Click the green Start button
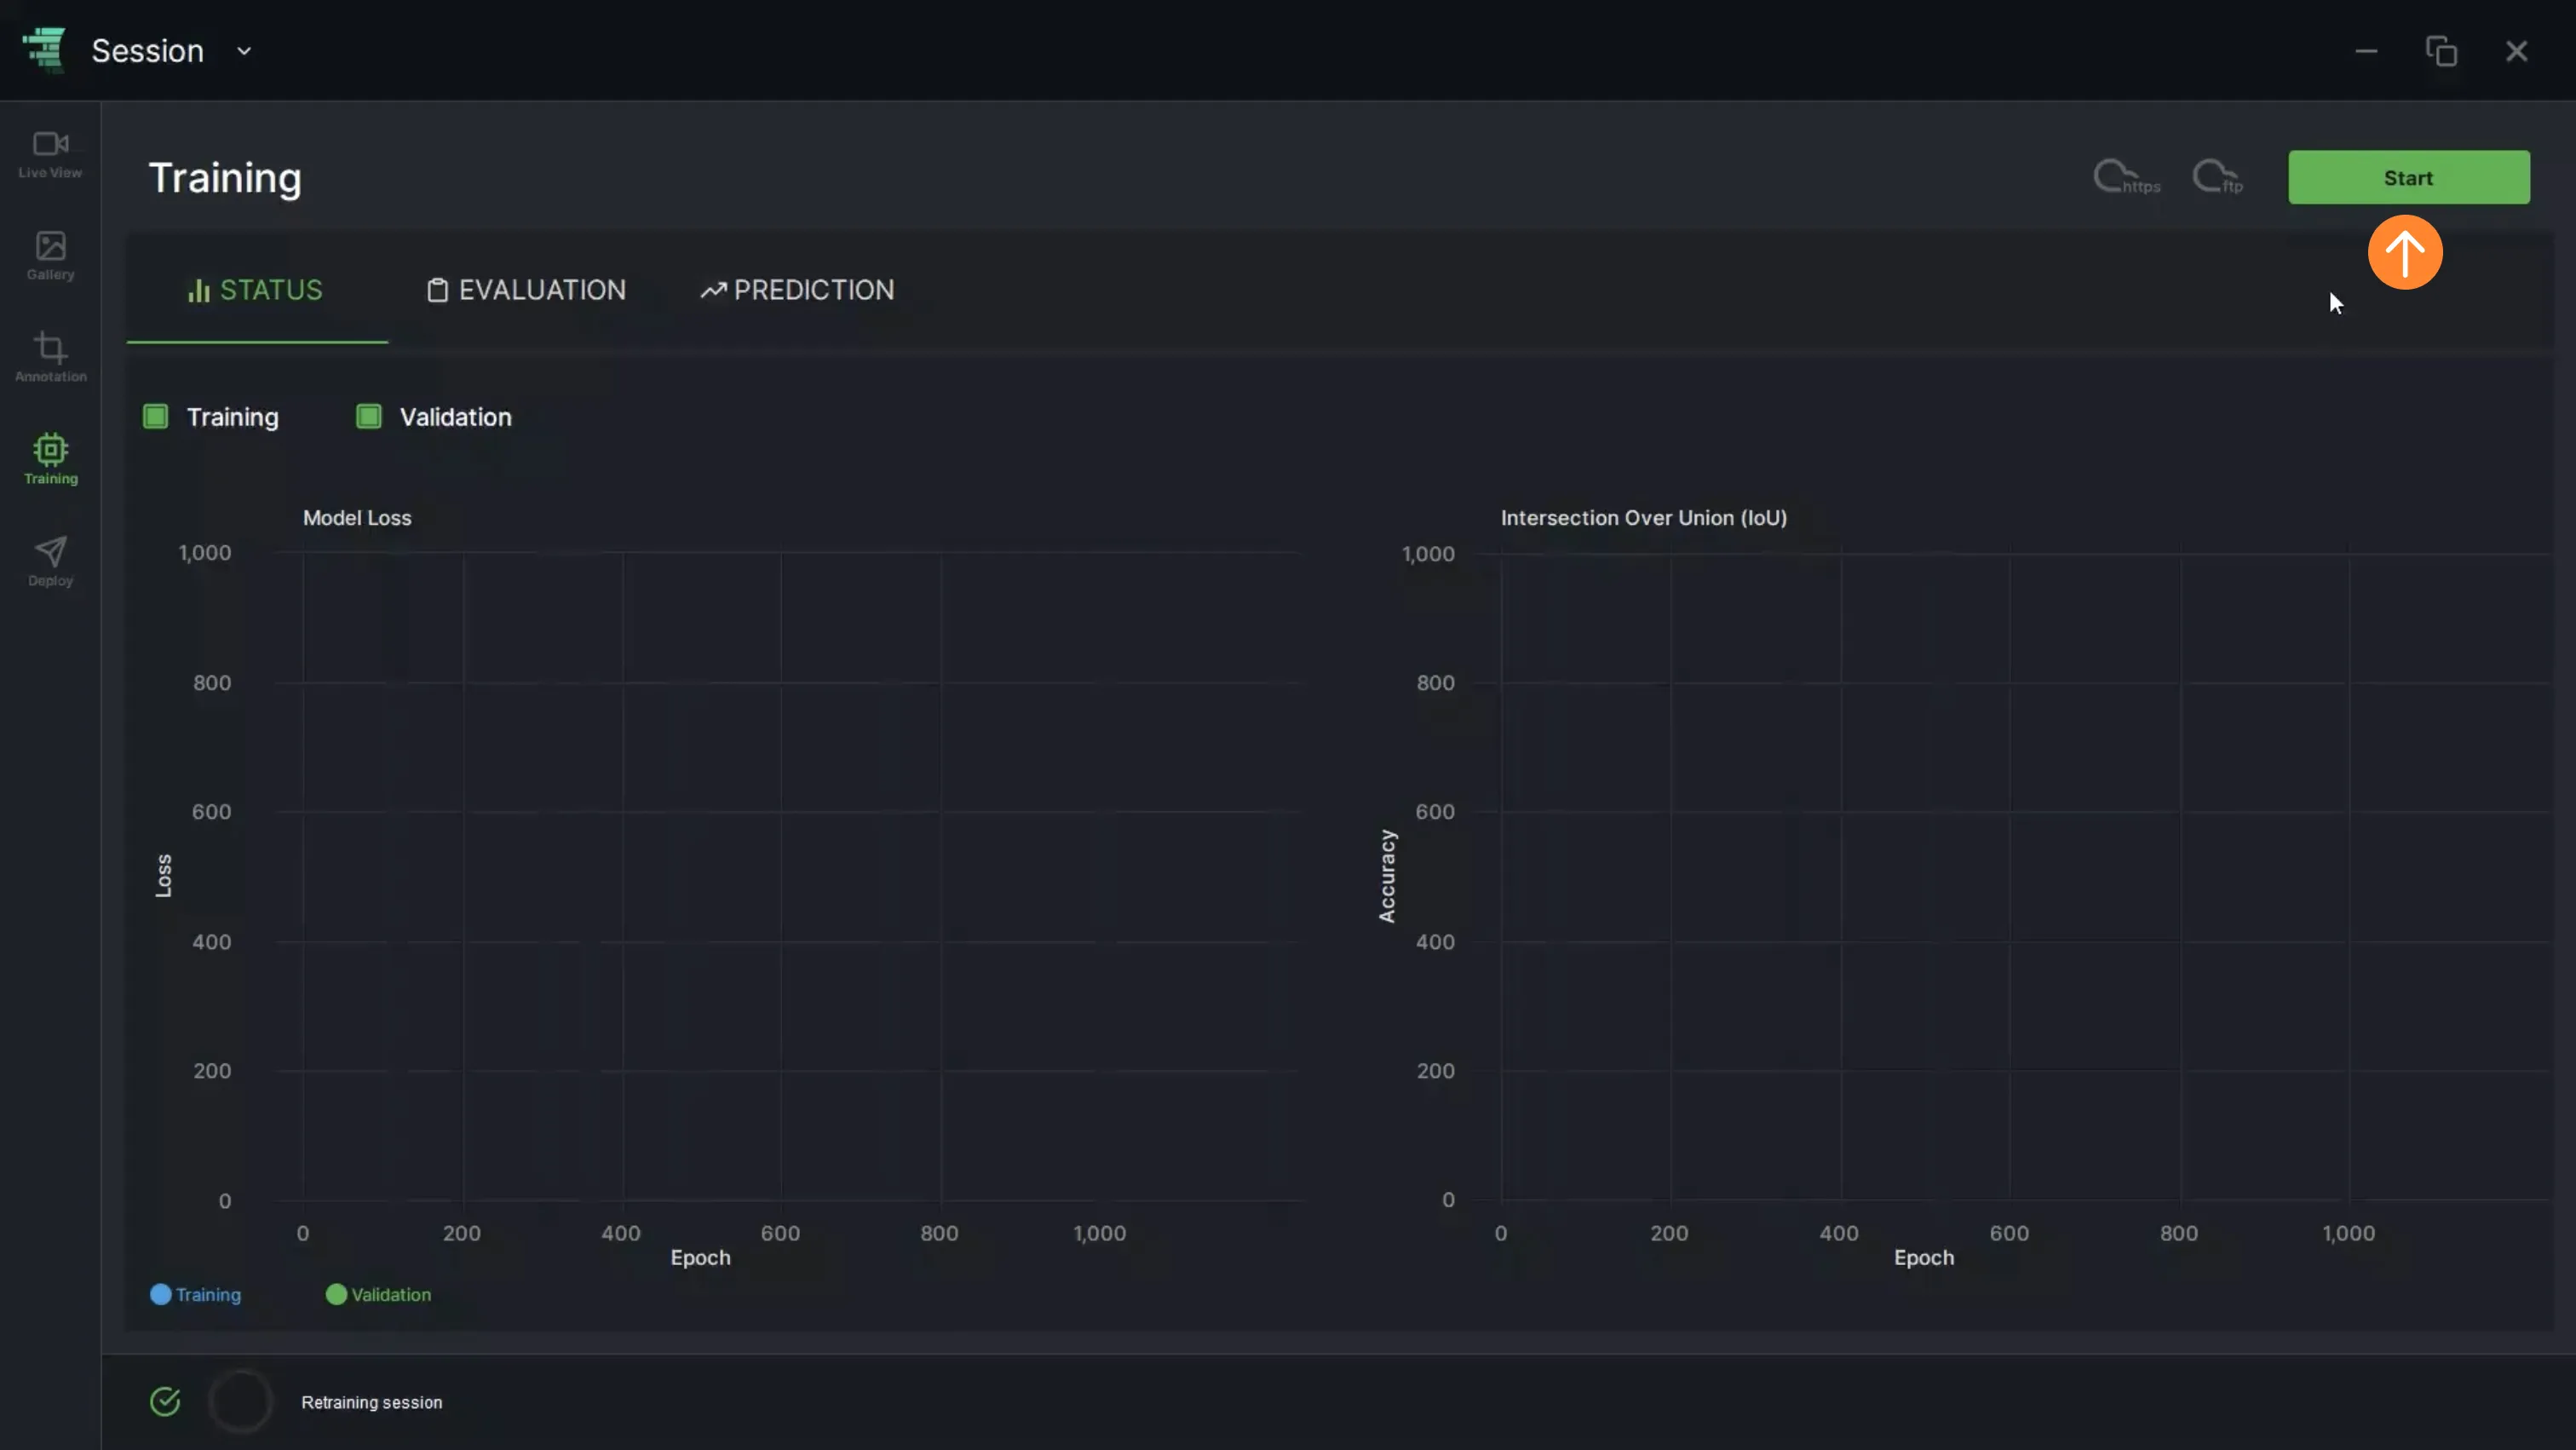The width and height of the screenshot is (2576, 1450). point(2409,178)
